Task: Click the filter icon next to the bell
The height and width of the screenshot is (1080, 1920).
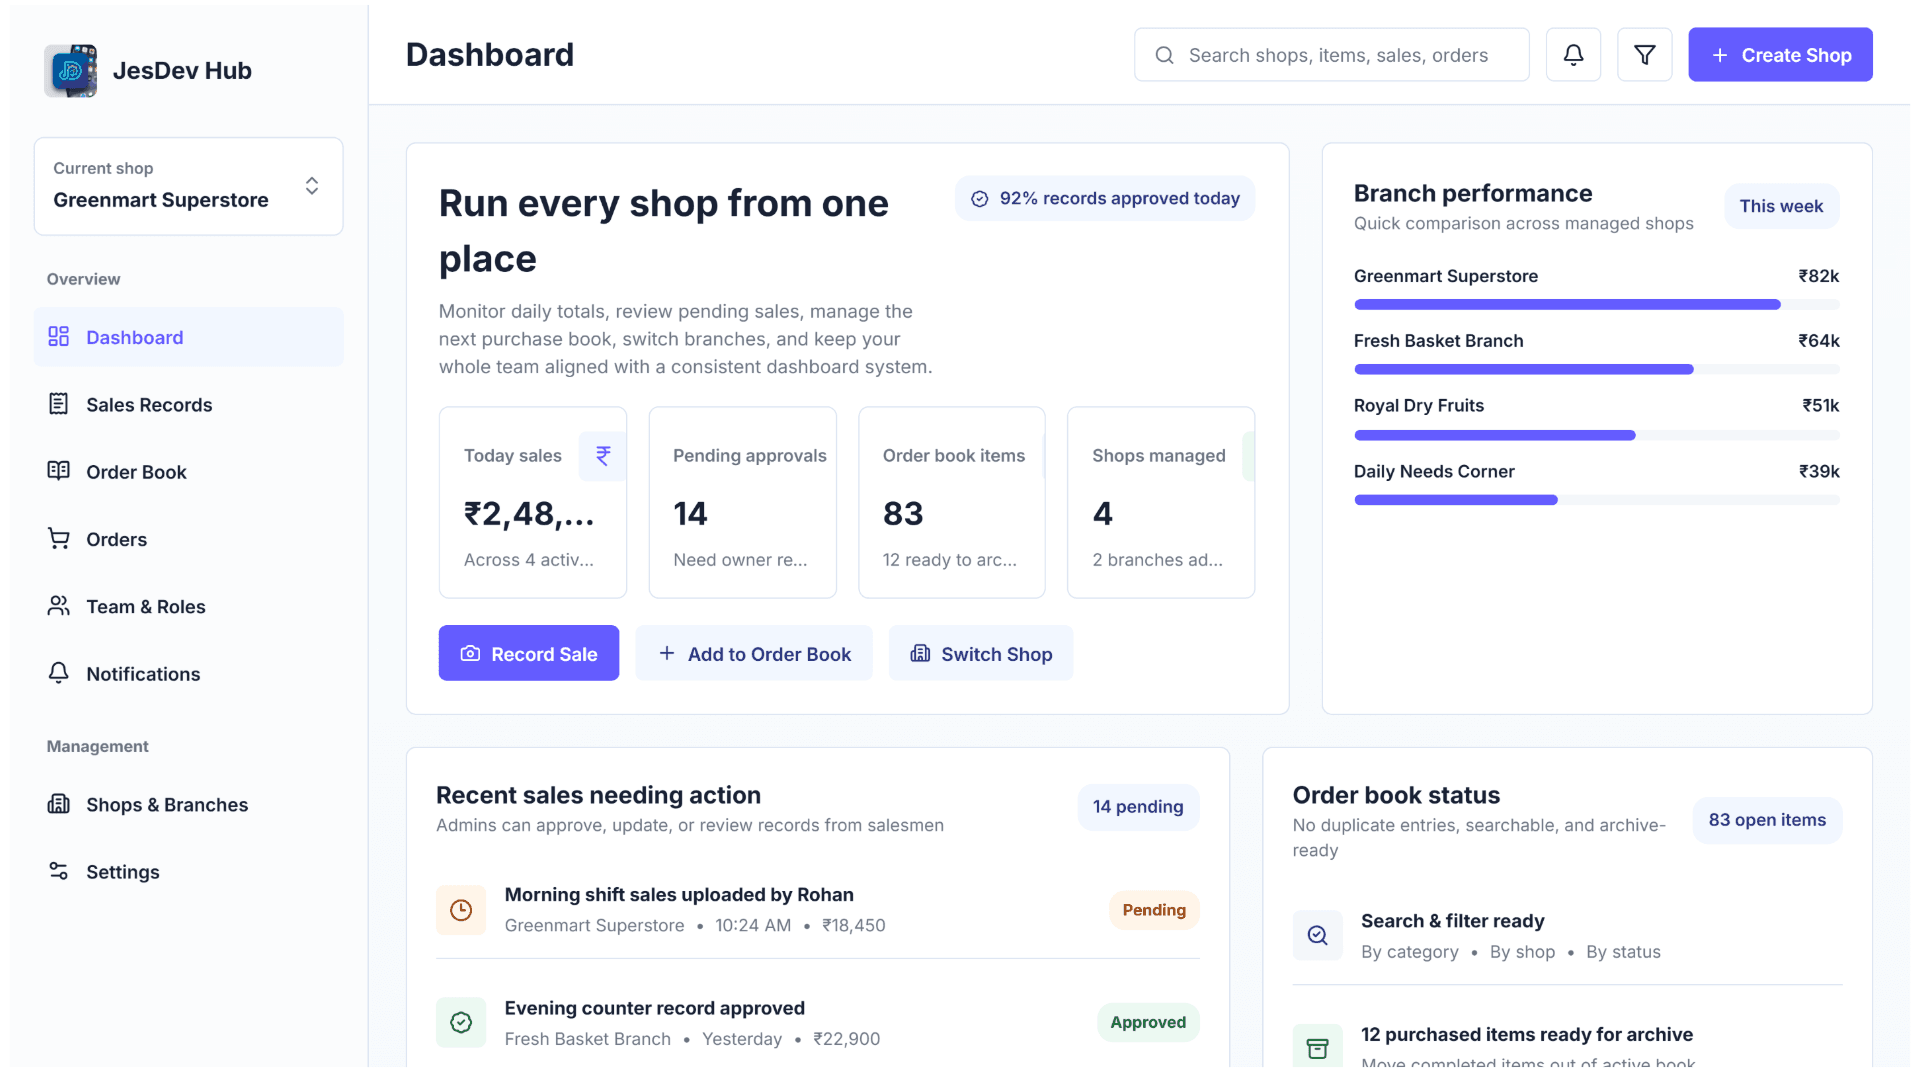Action: [1644, 54]
